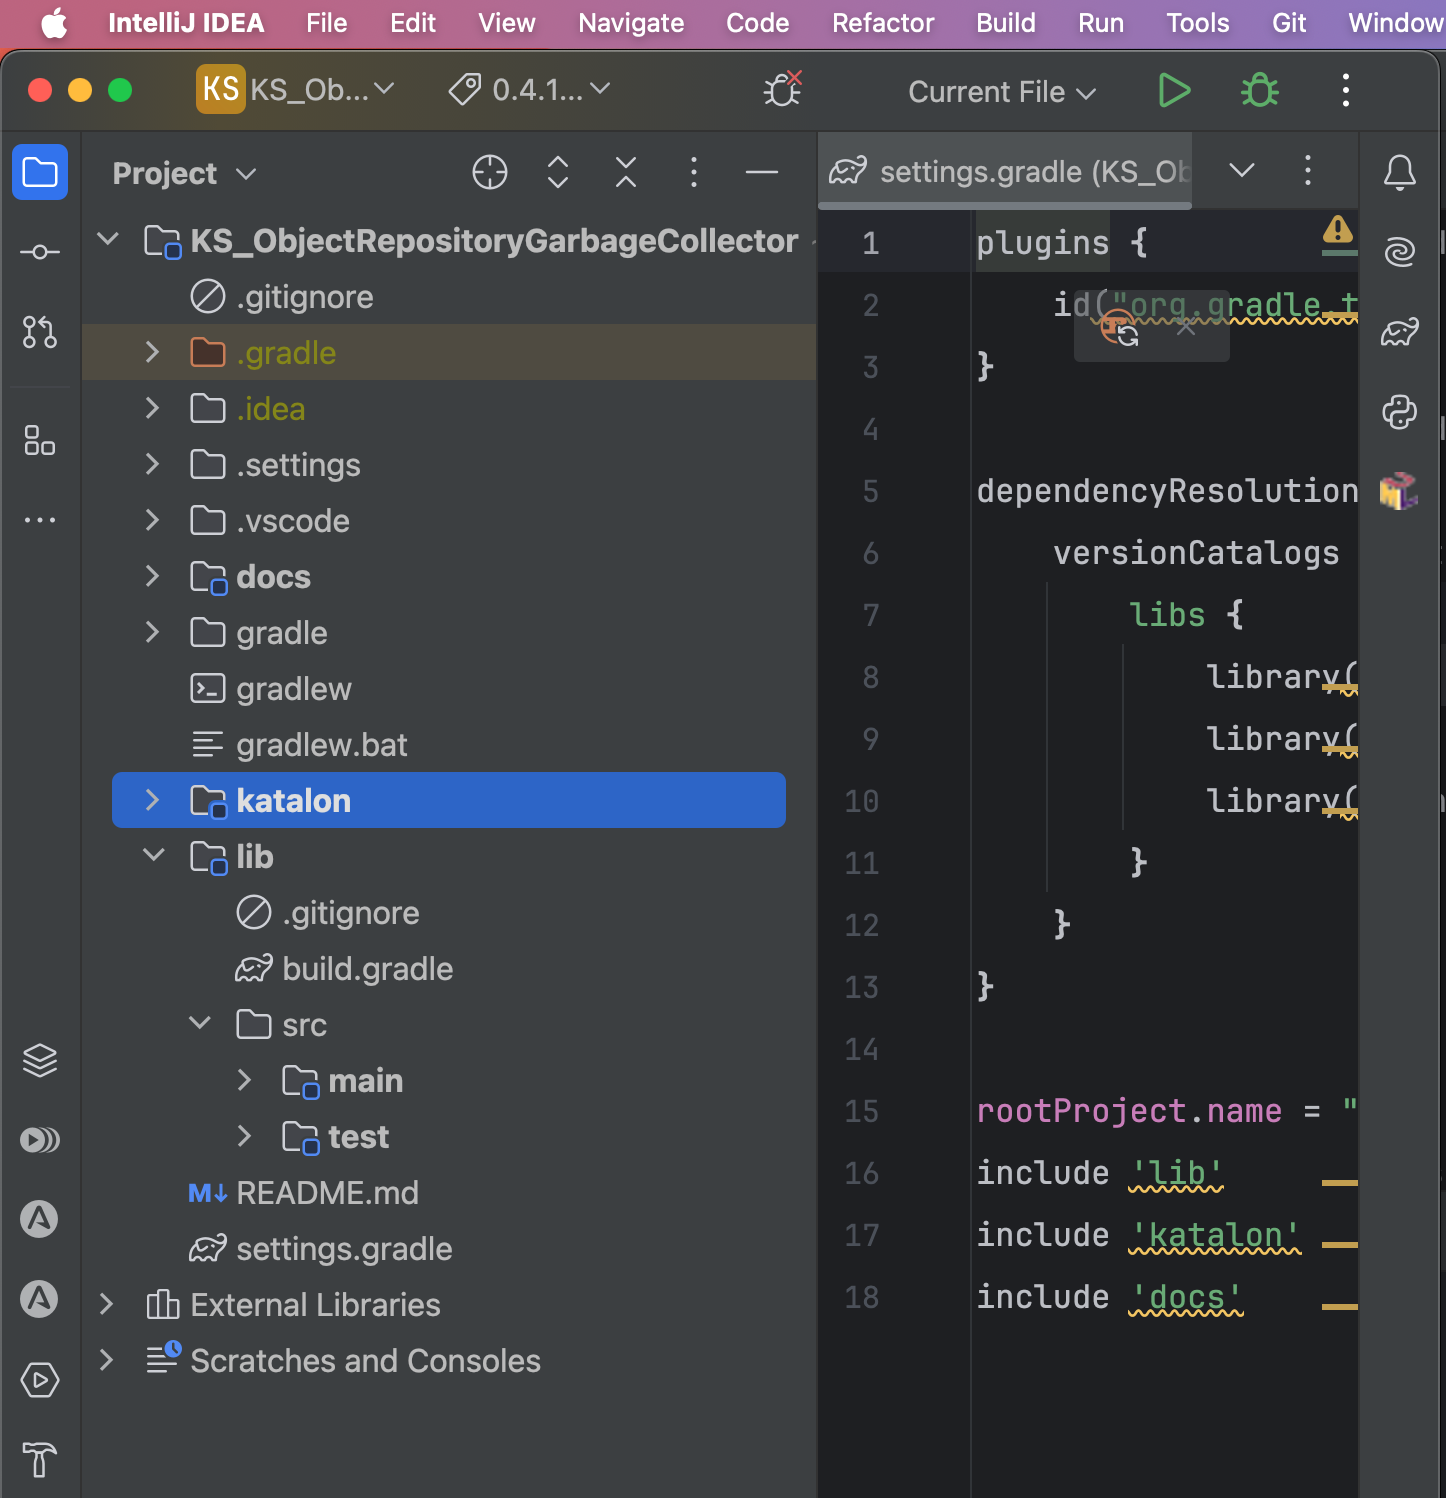
Task: Collapse the lib module folder
Action: coord(153,856)
